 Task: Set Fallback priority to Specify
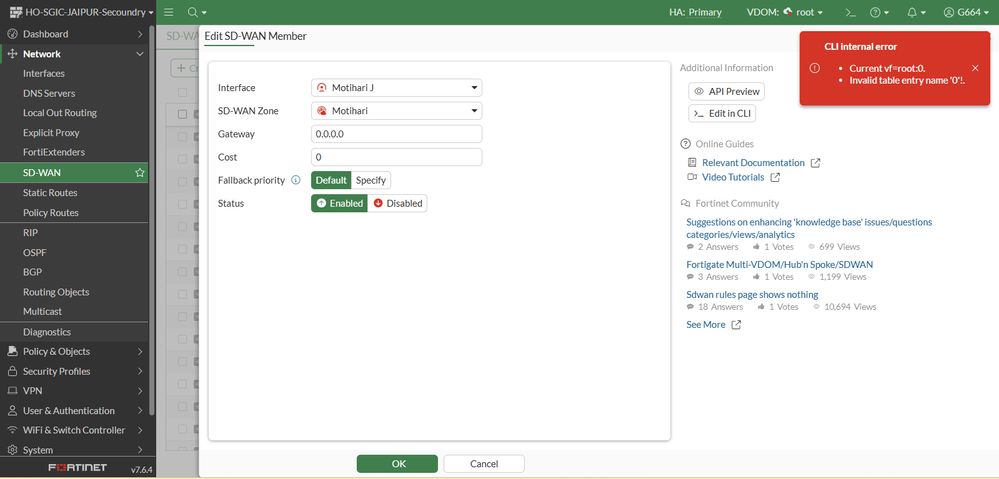click(371, 180)
